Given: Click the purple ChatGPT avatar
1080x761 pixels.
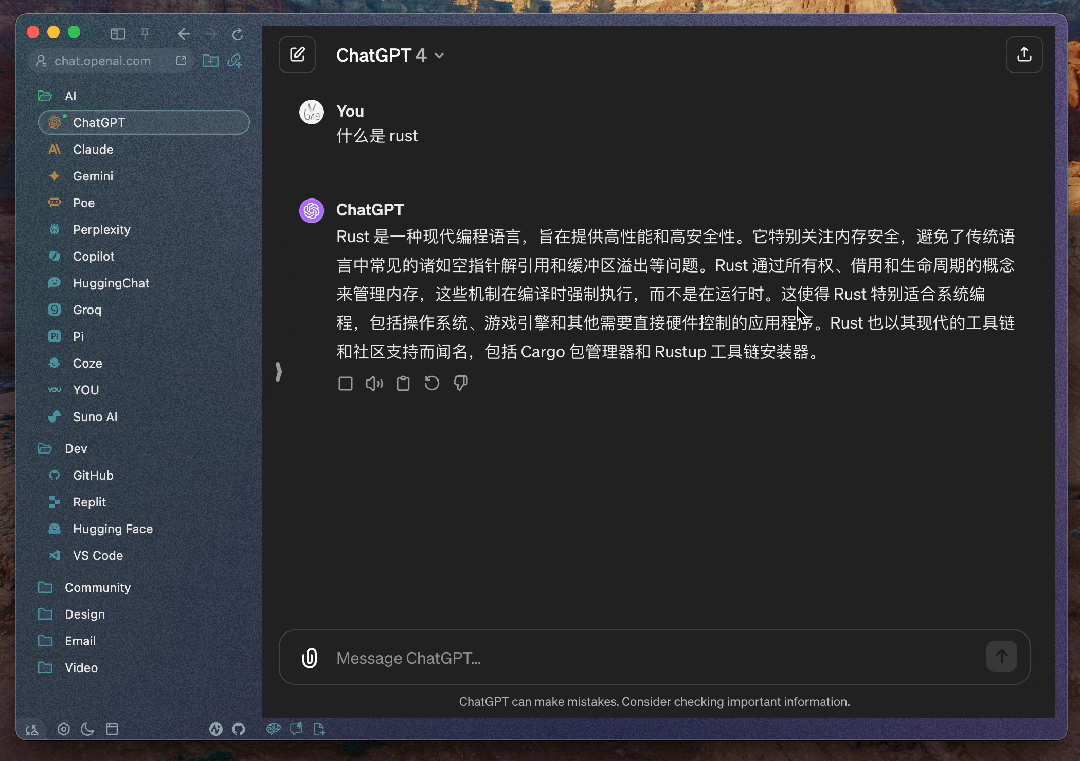Looking at the screenshot, I should (x=311, y=210).
